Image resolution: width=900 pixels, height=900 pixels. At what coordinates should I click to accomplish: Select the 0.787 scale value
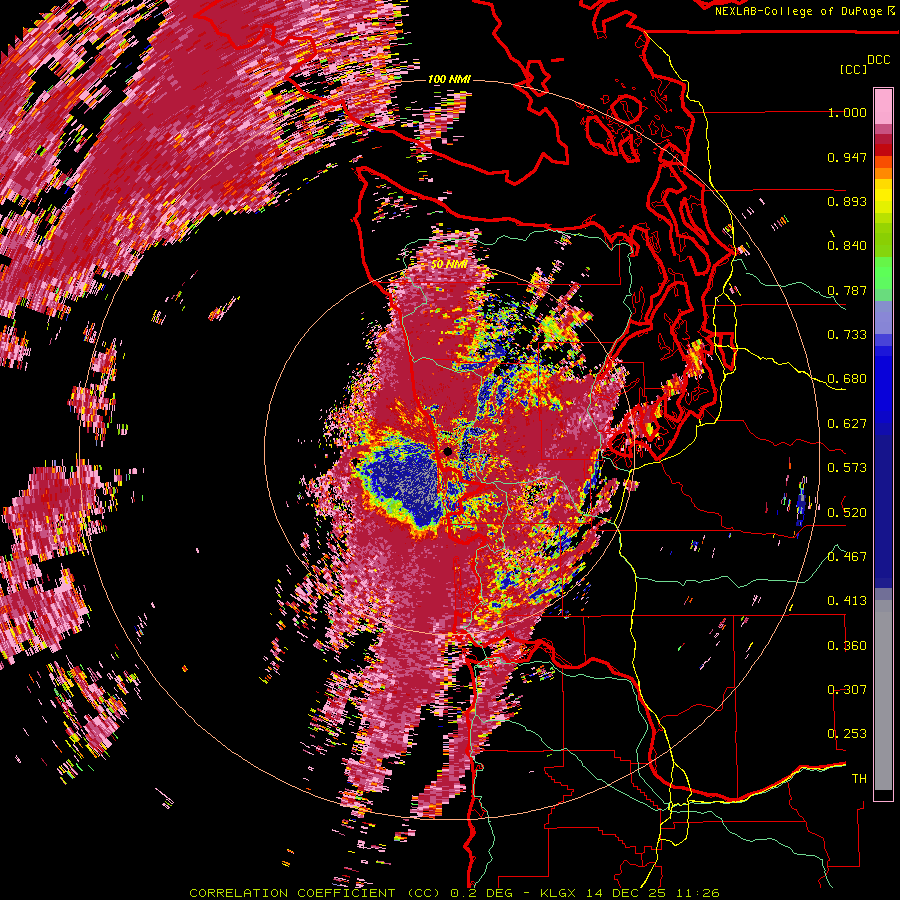tap(847, 290)
